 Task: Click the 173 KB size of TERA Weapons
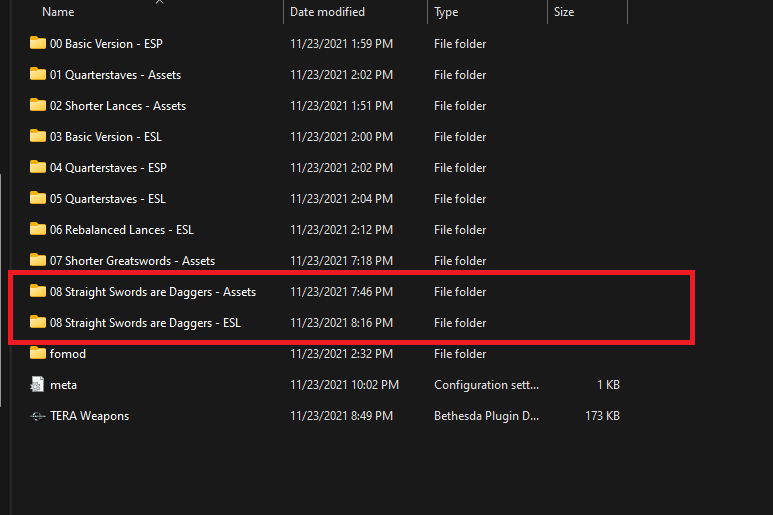coord(602,416)
